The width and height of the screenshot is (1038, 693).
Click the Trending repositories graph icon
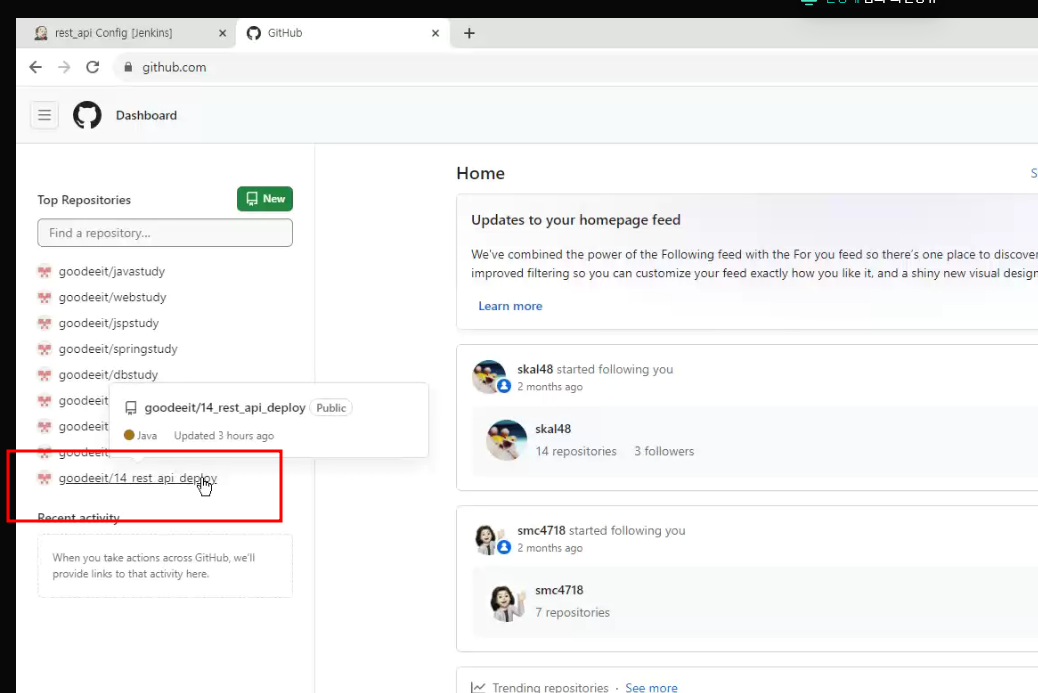[478, 687]
